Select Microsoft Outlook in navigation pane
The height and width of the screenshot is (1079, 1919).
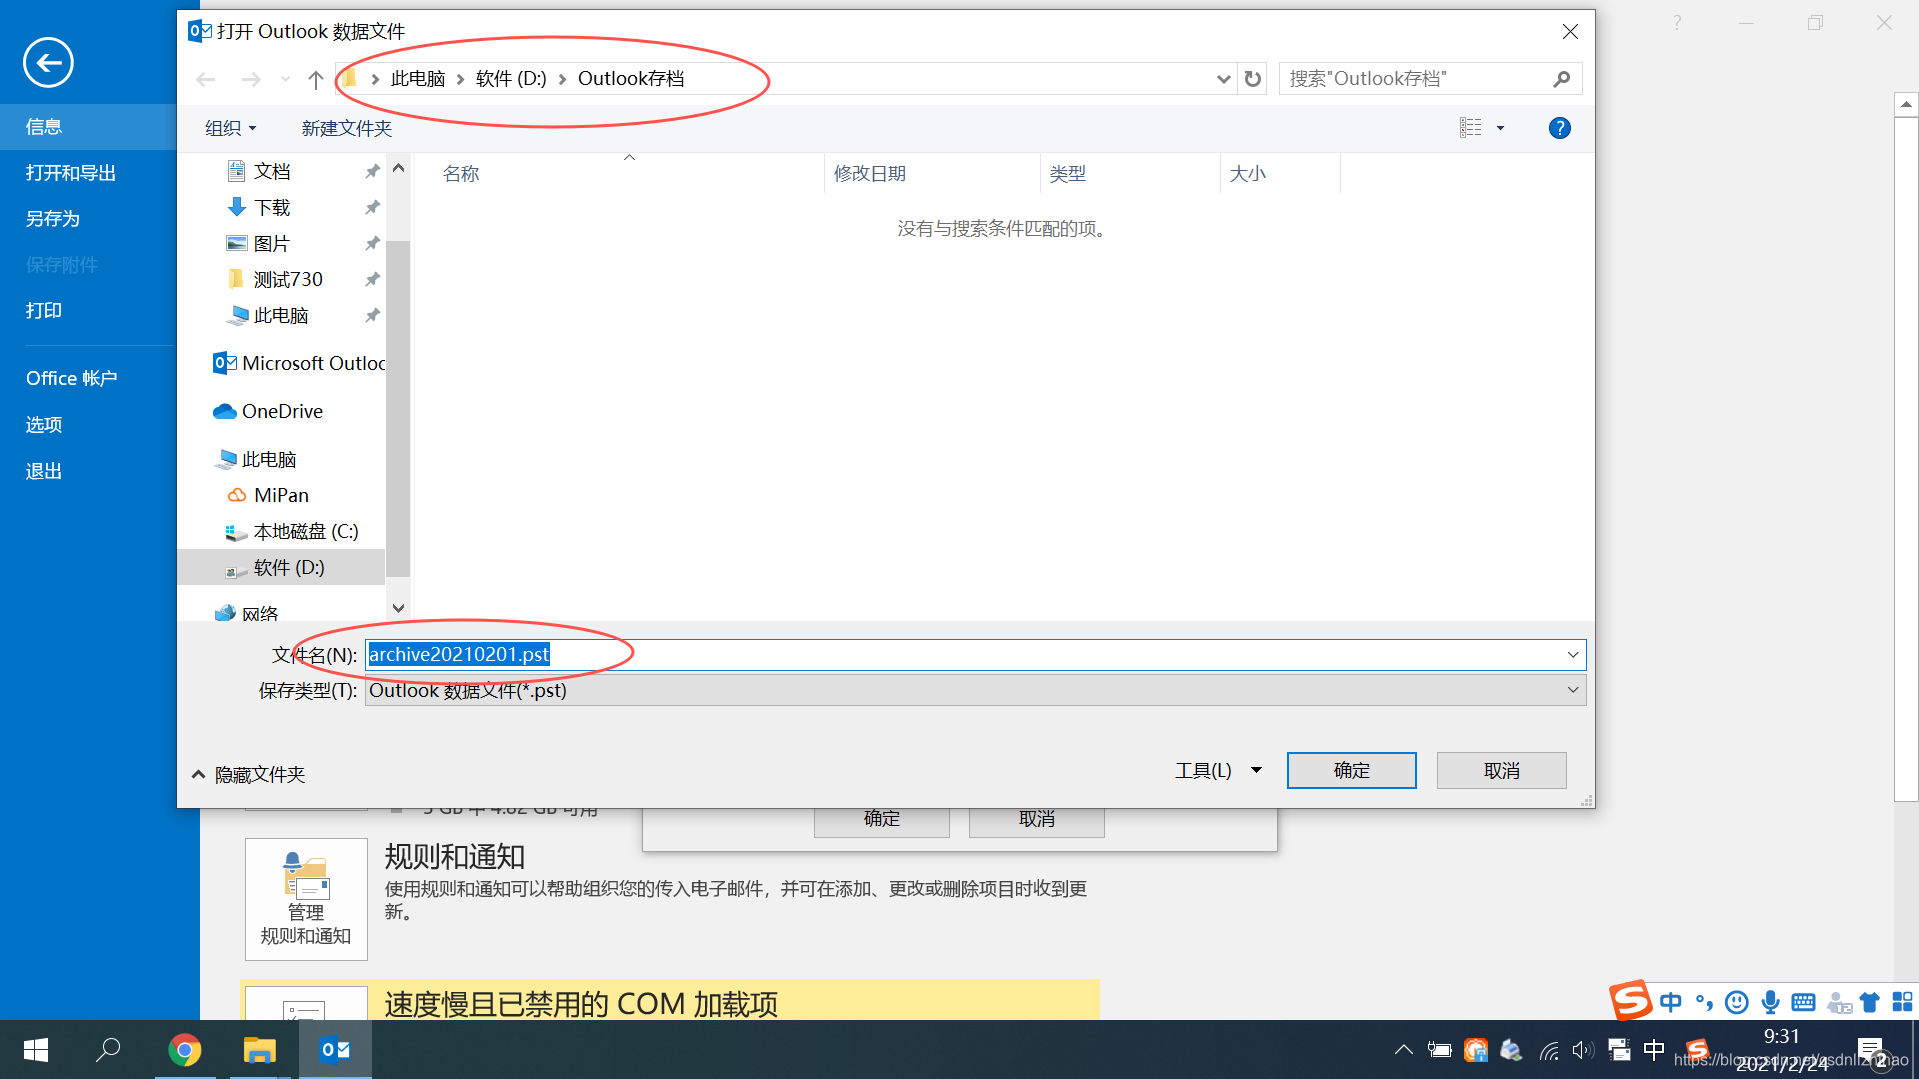(298, 363)
